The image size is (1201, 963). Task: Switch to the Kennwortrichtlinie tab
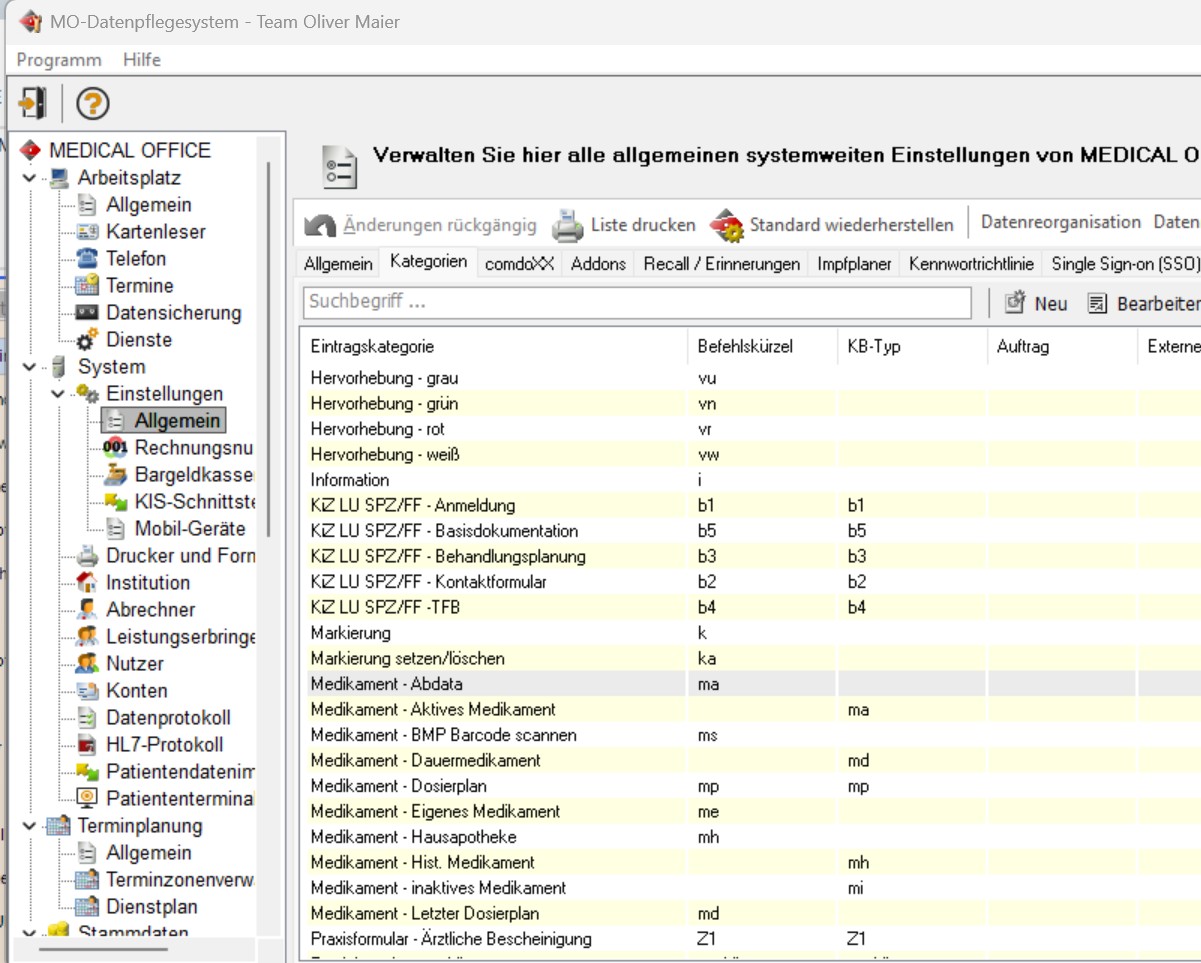pyautogui.click(x=972, y=264)
